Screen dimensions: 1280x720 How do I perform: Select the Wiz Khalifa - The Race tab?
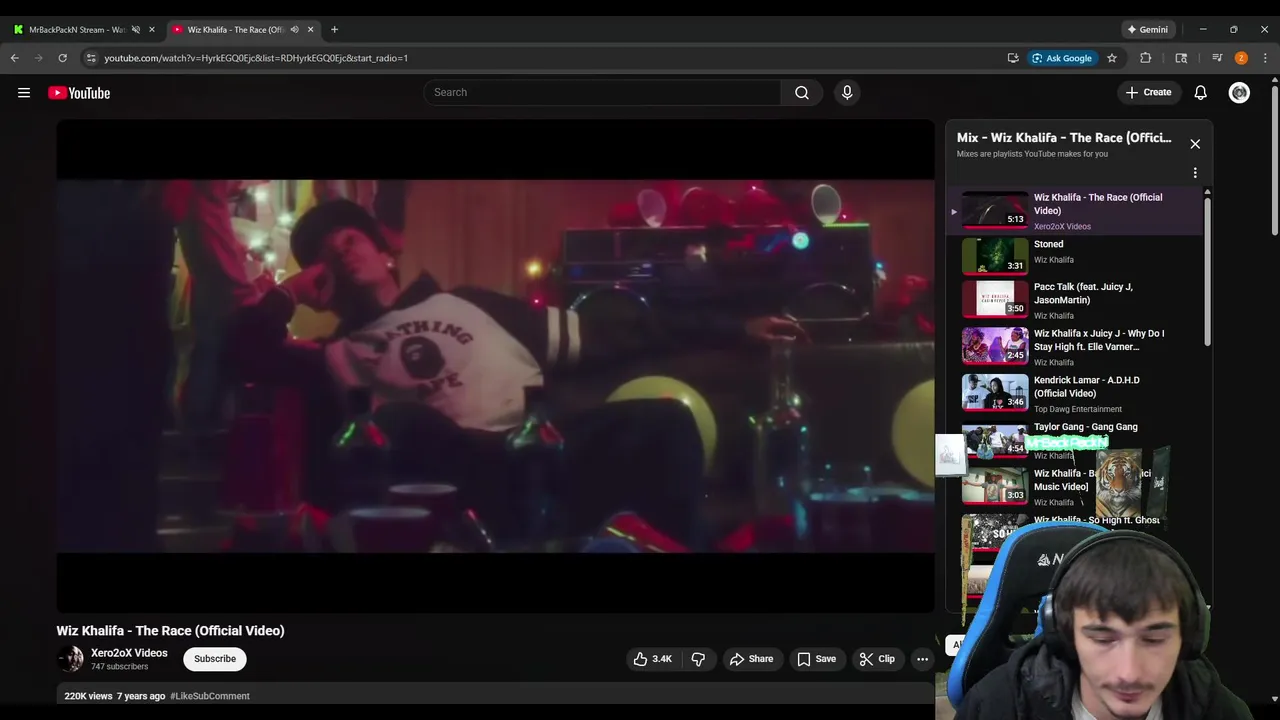click(236, 30)
